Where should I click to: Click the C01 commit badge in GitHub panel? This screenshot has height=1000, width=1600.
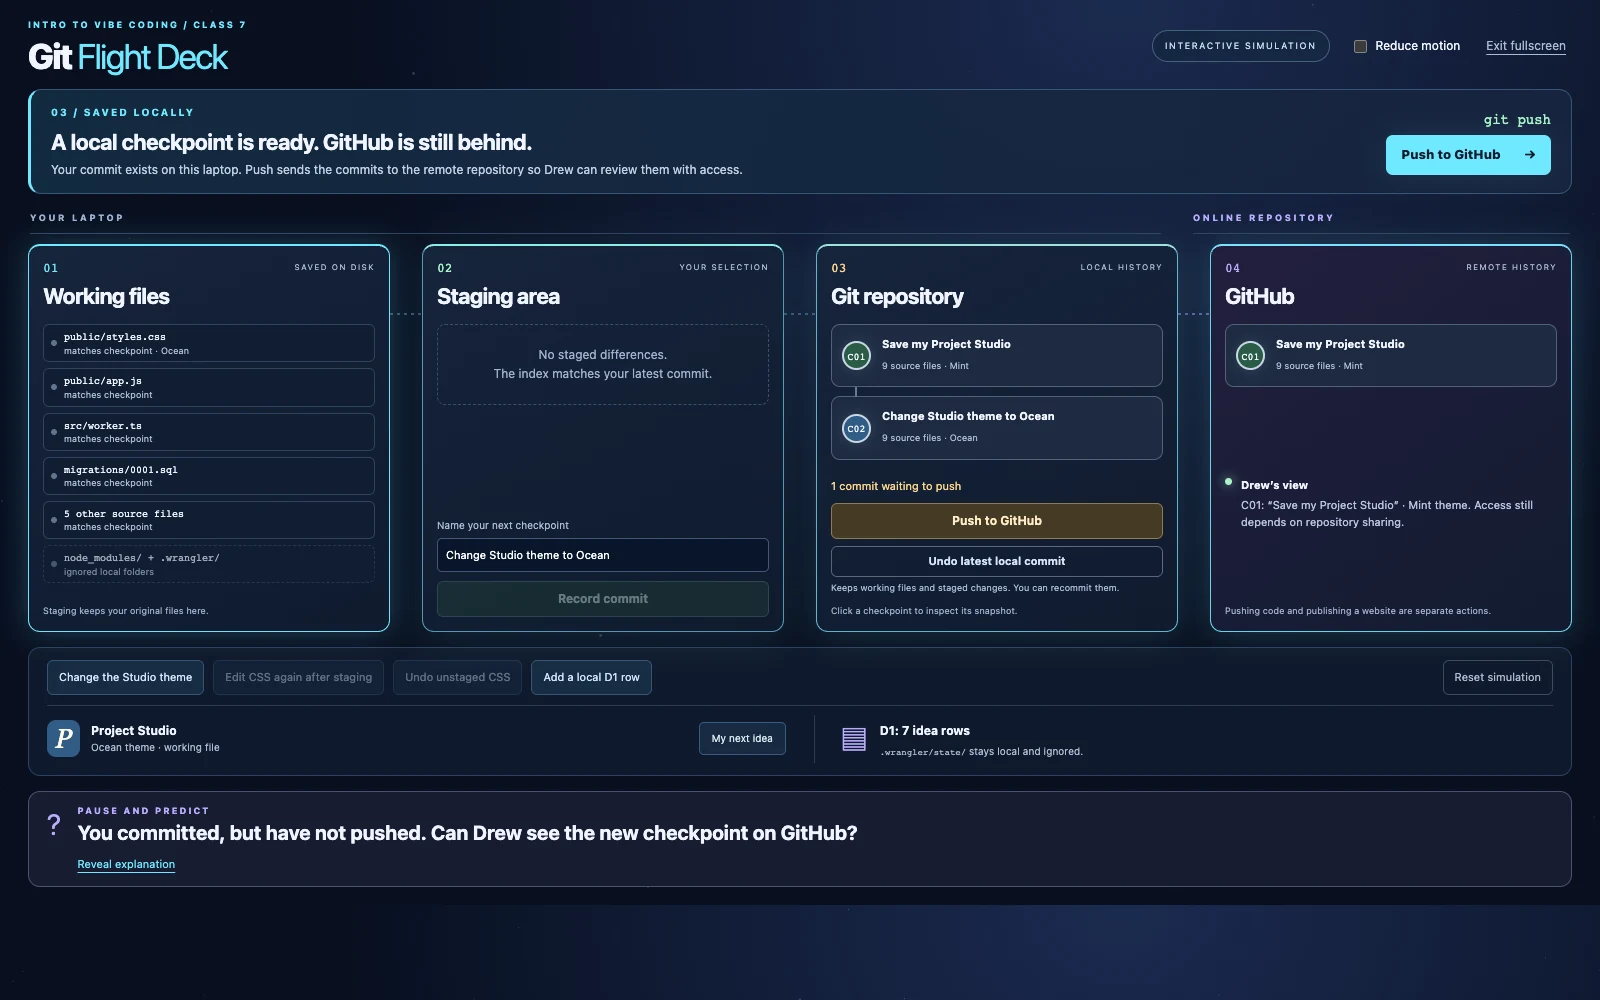1250,356
